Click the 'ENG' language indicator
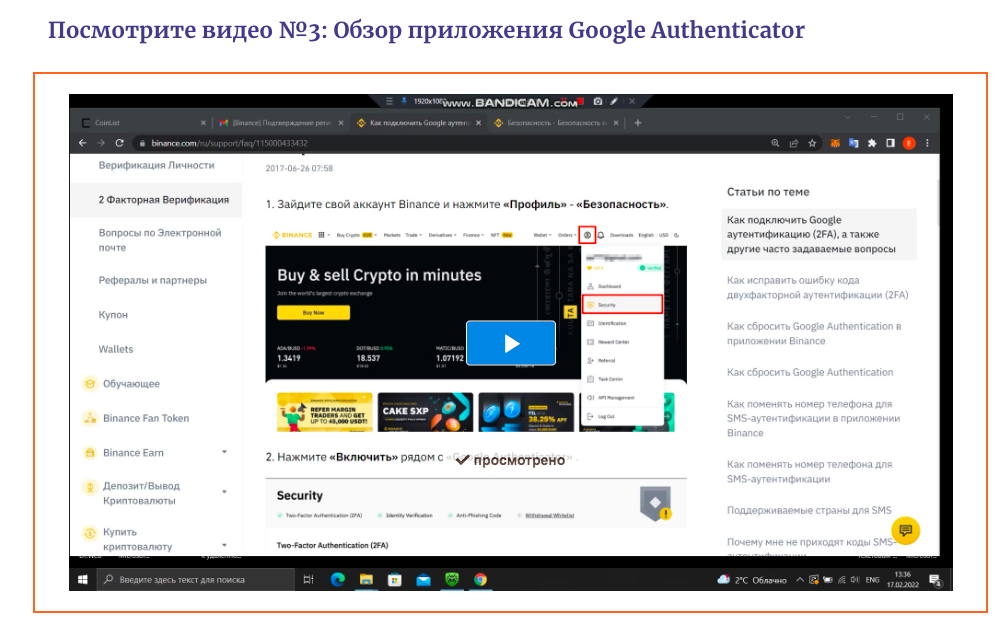This screenshot has width=1003, height=617. click(873, 580)
